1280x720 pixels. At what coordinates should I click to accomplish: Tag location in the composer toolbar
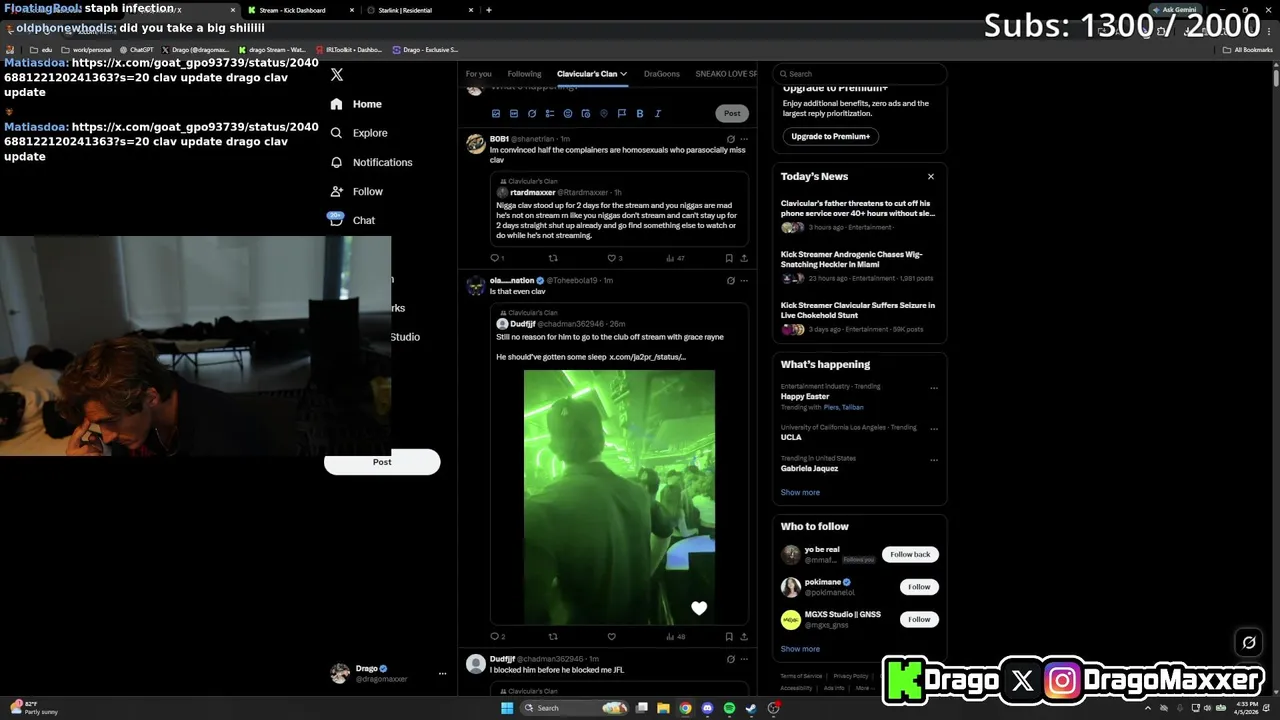click(603, 114)
